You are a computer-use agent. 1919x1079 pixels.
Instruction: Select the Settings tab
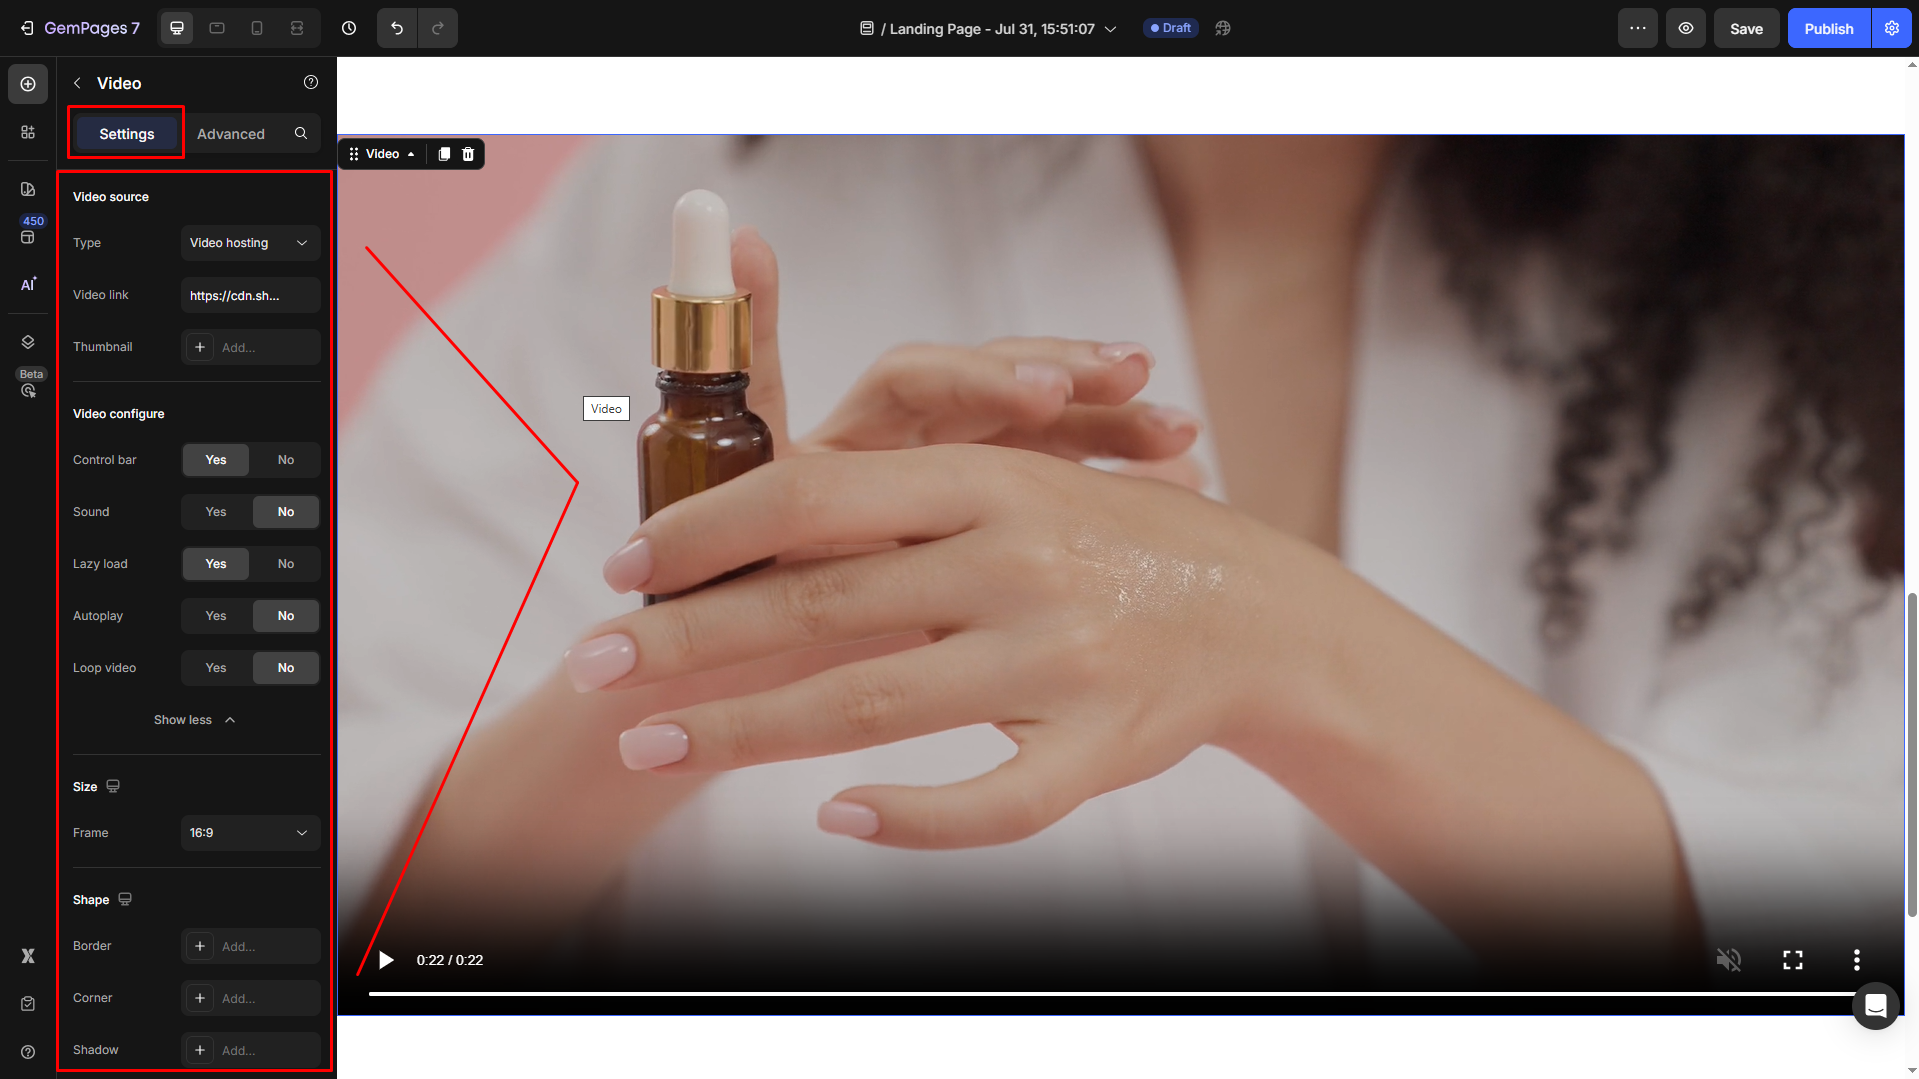coord(127,134)
